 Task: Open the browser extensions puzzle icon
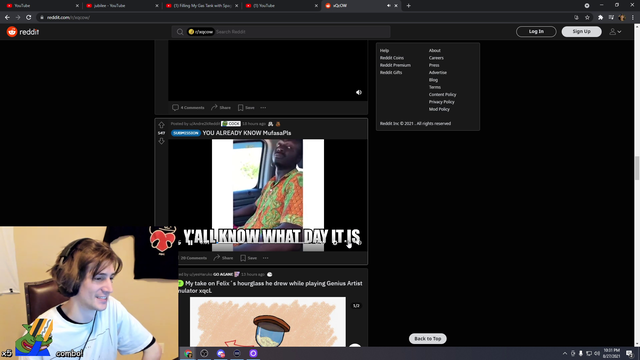[600, 17]
